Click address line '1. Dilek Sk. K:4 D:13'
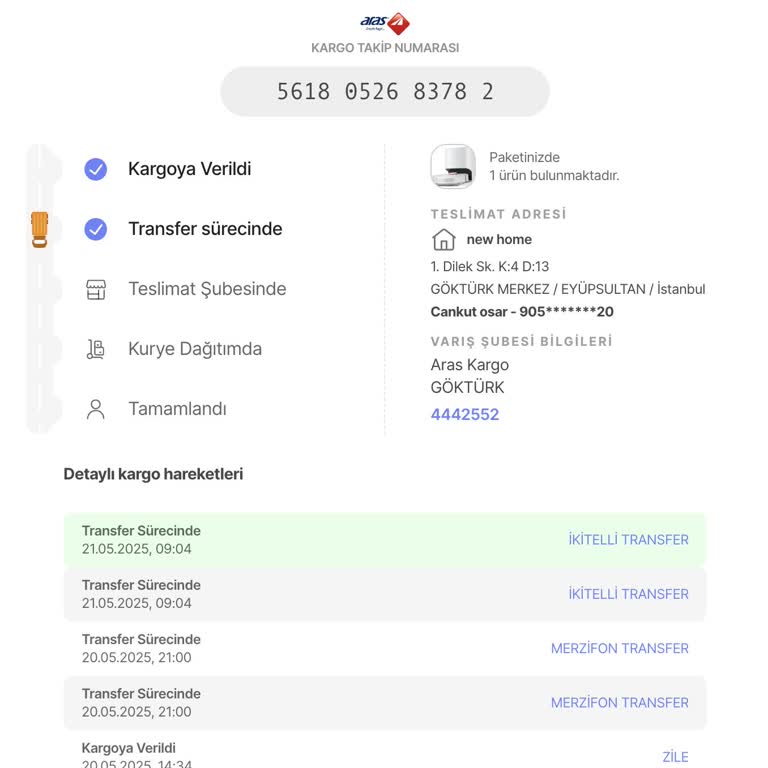Screen dimensions: 768x768 point(490,266)
